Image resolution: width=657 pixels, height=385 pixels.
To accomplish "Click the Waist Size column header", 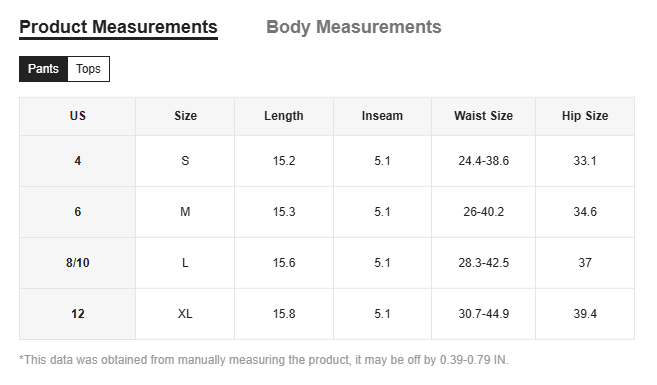I will point(484,116).
